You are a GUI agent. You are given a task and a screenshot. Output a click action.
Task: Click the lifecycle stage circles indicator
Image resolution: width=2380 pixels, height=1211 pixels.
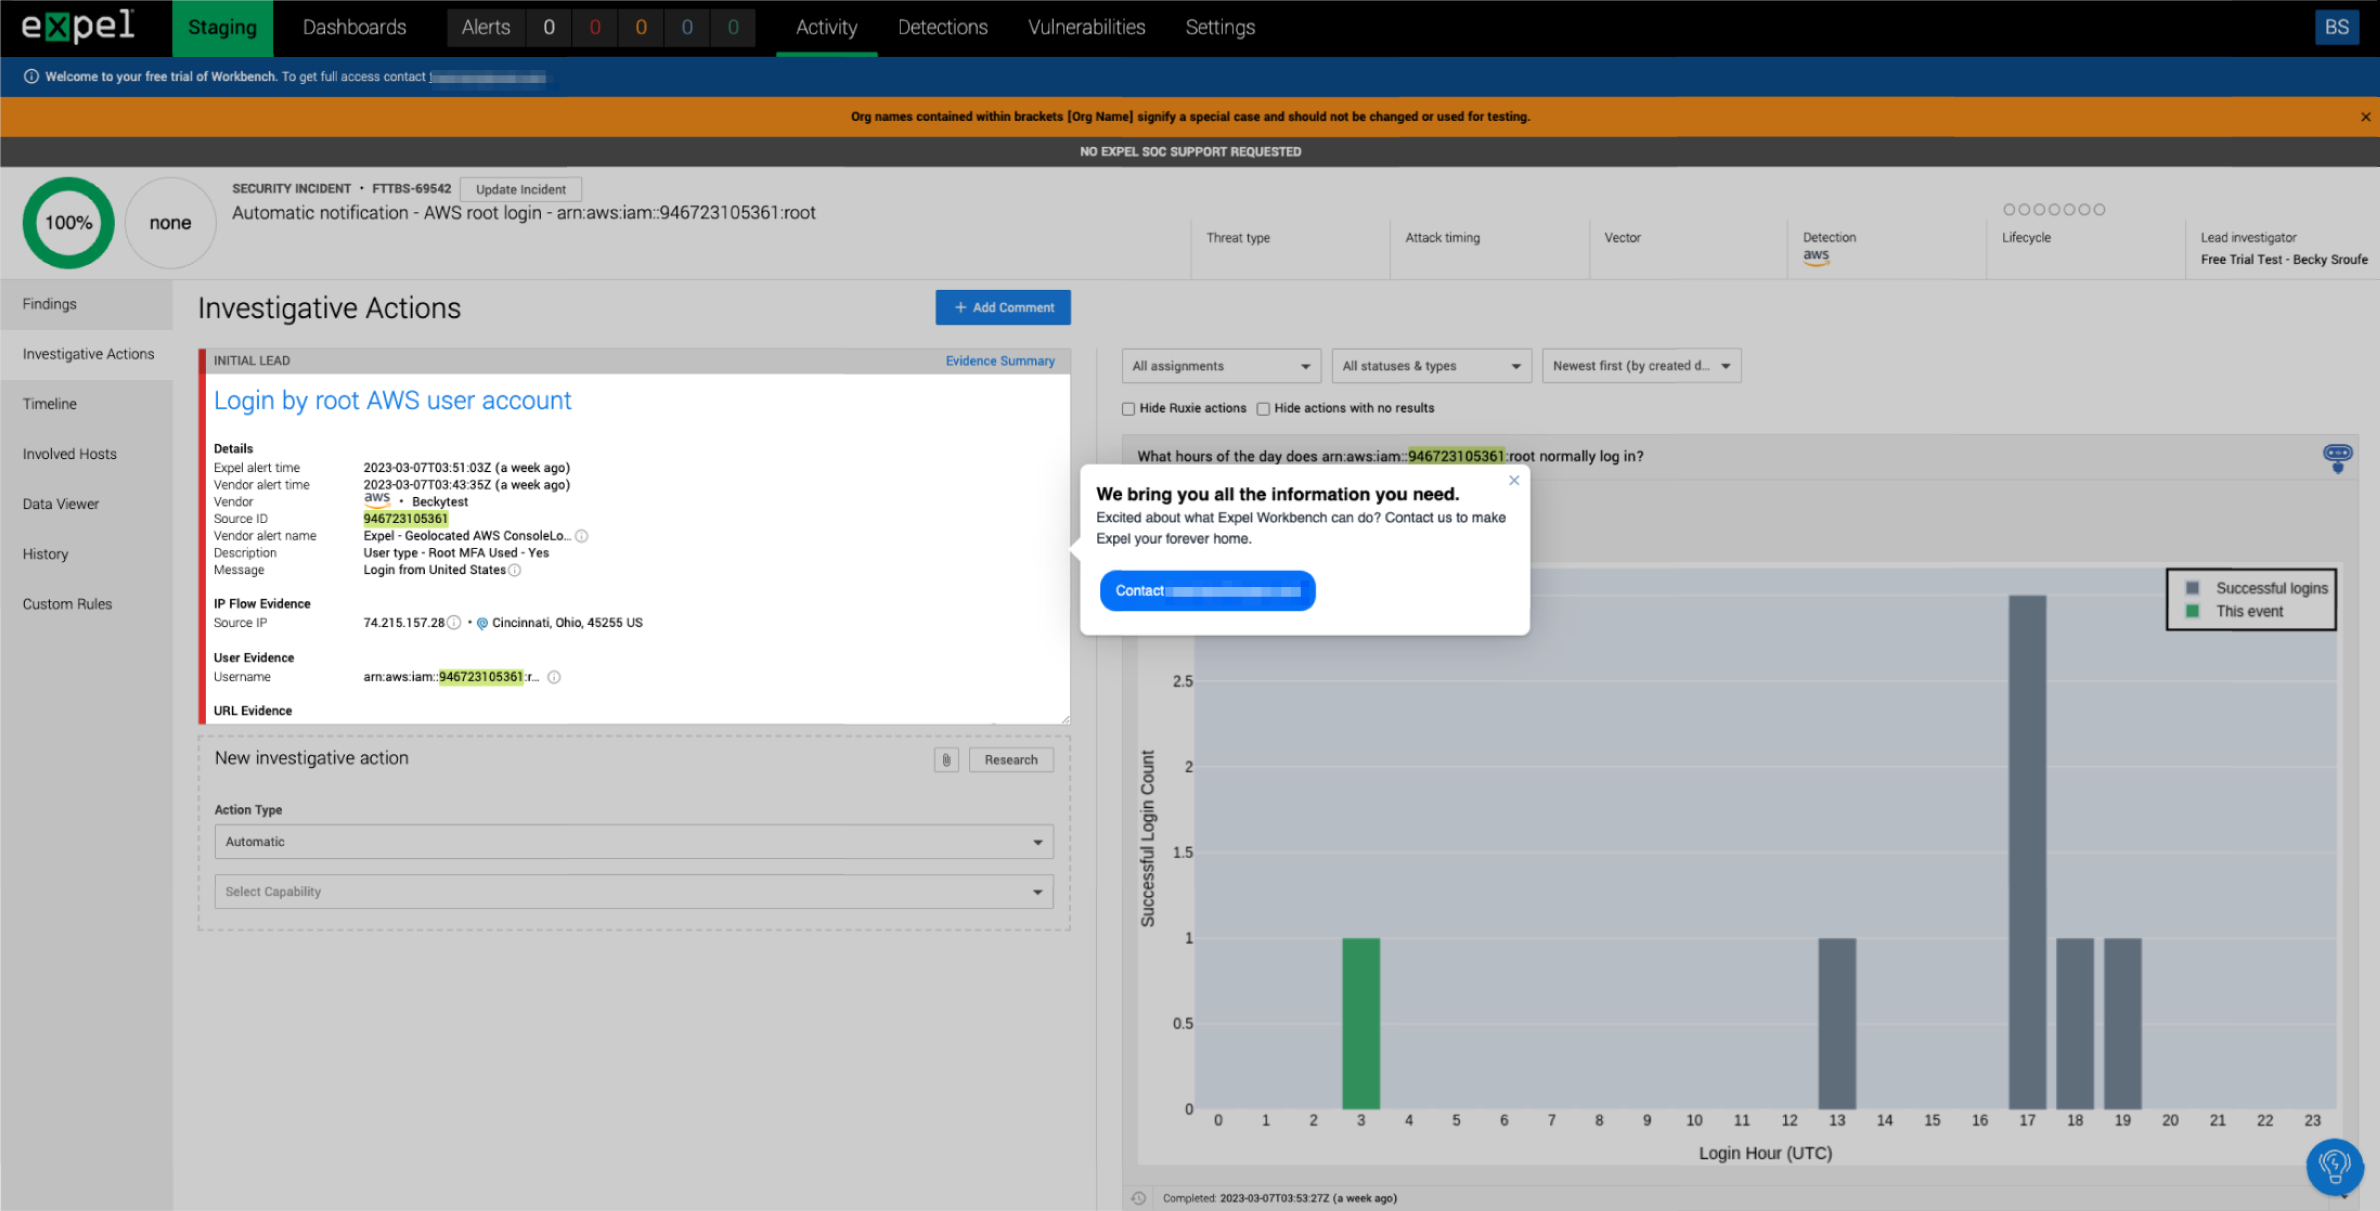point(2054,209)
